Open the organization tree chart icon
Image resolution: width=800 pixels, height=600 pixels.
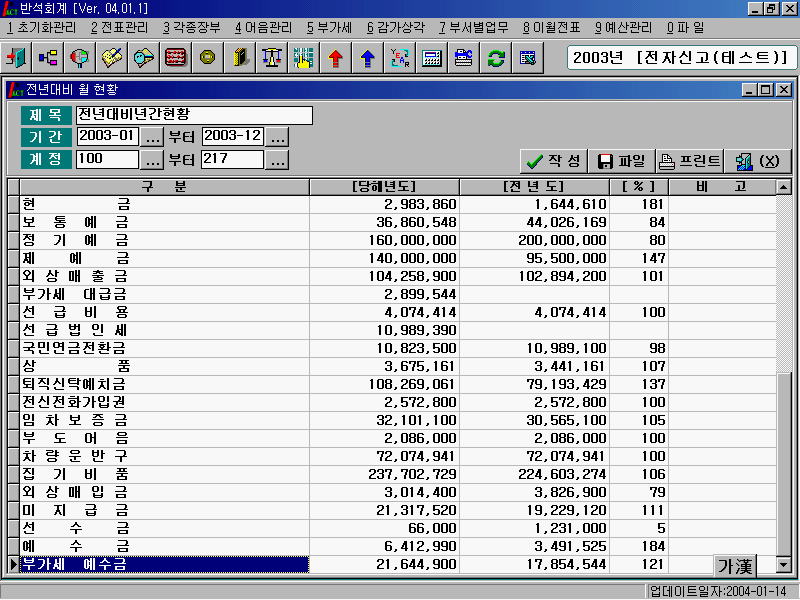tap(49, 57)
